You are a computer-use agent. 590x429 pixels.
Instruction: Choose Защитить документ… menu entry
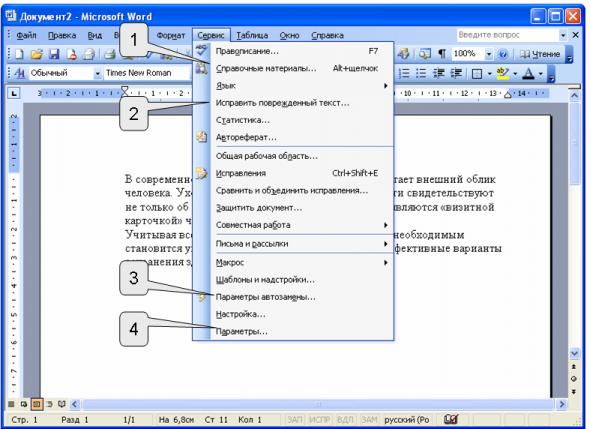[x=293, y=208]
